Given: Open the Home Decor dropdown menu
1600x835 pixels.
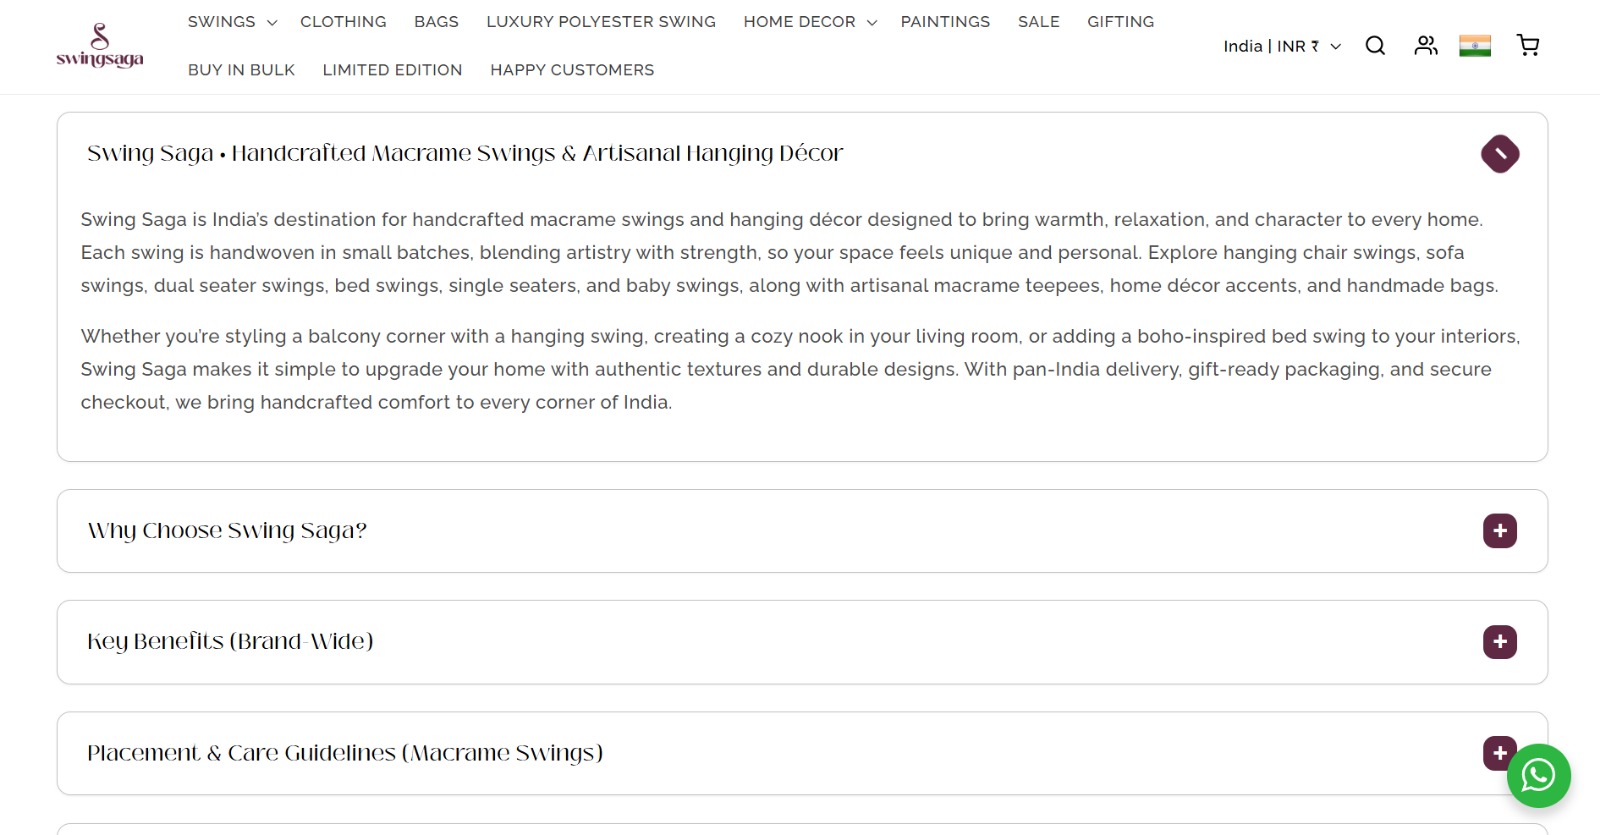Looking at the screenshot, I should coord(810,22).
